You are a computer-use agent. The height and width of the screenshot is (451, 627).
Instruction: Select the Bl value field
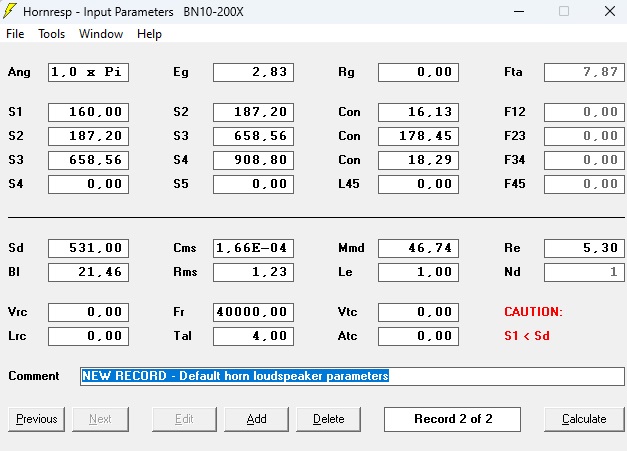pos(88,272)
